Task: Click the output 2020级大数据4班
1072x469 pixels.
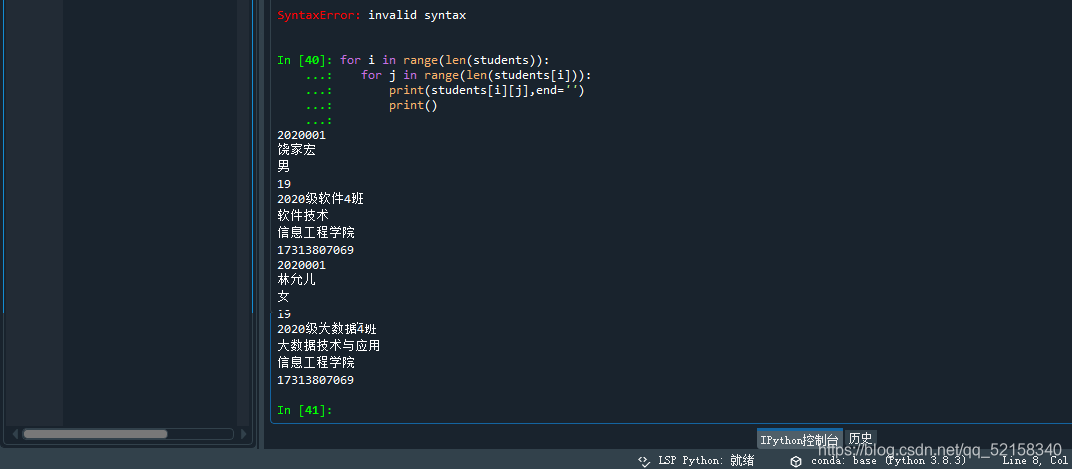Action: (327, 329)
